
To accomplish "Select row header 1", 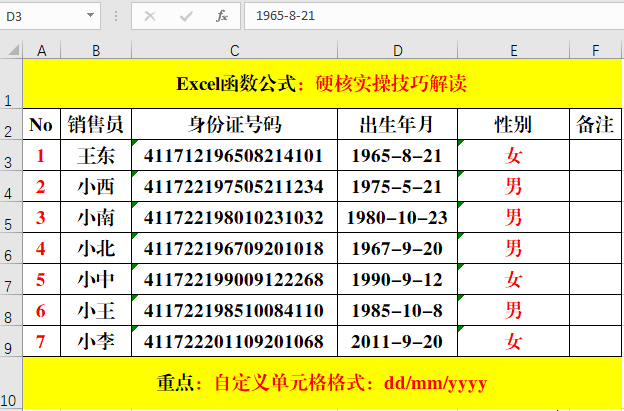I will point(11,84).
